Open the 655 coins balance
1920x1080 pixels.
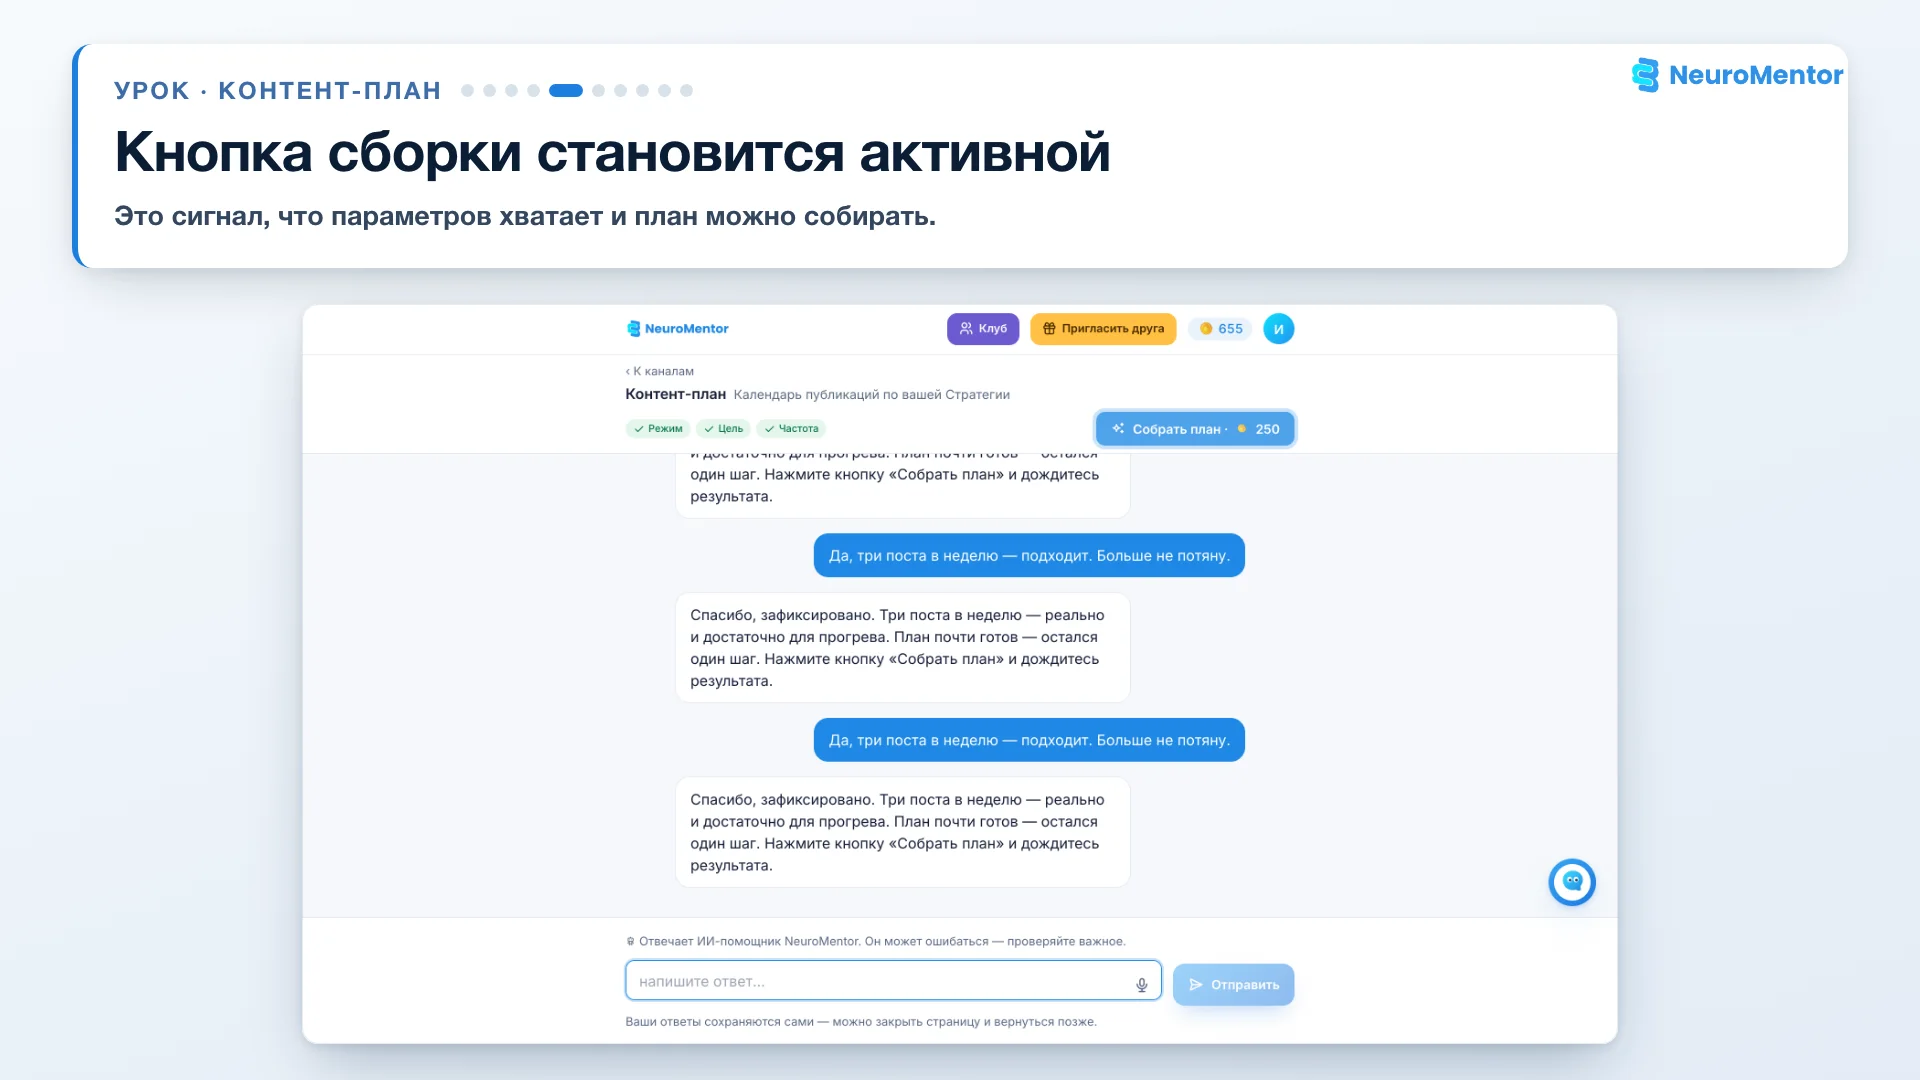[1220, 328]
